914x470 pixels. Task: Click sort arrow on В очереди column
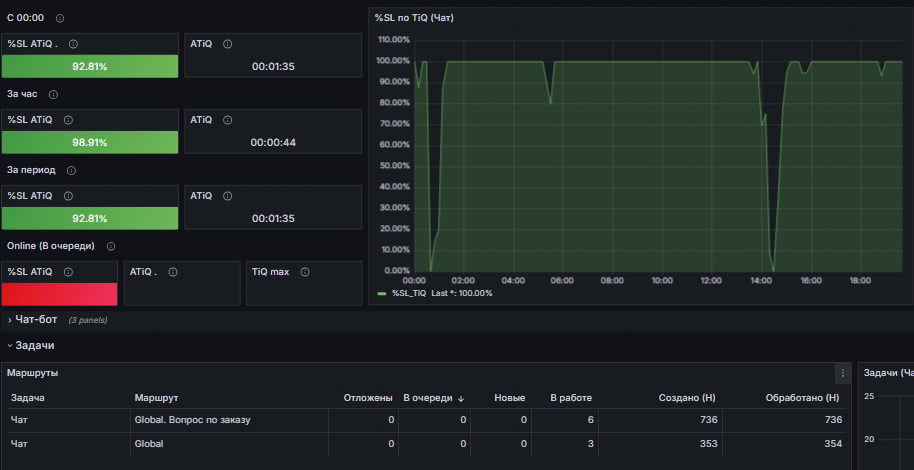460,398
